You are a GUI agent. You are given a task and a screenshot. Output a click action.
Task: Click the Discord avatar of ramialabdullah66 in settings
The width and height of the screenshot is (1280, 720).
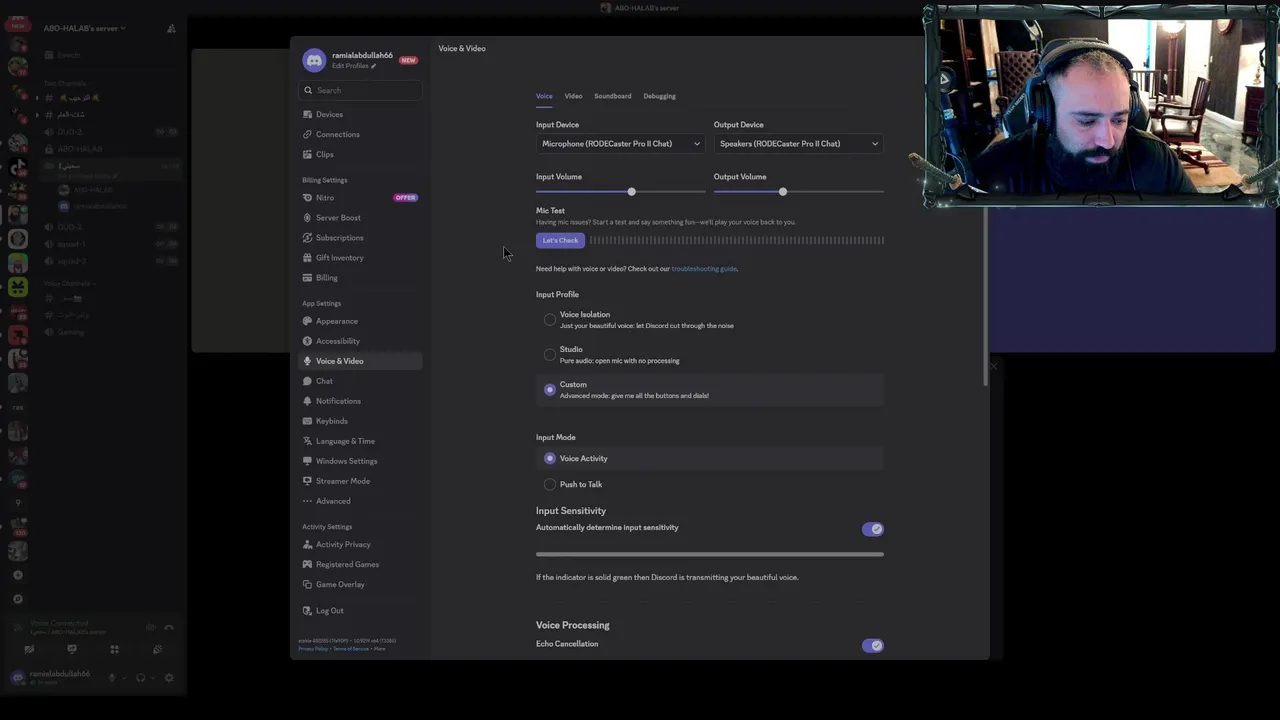point(314,60)
